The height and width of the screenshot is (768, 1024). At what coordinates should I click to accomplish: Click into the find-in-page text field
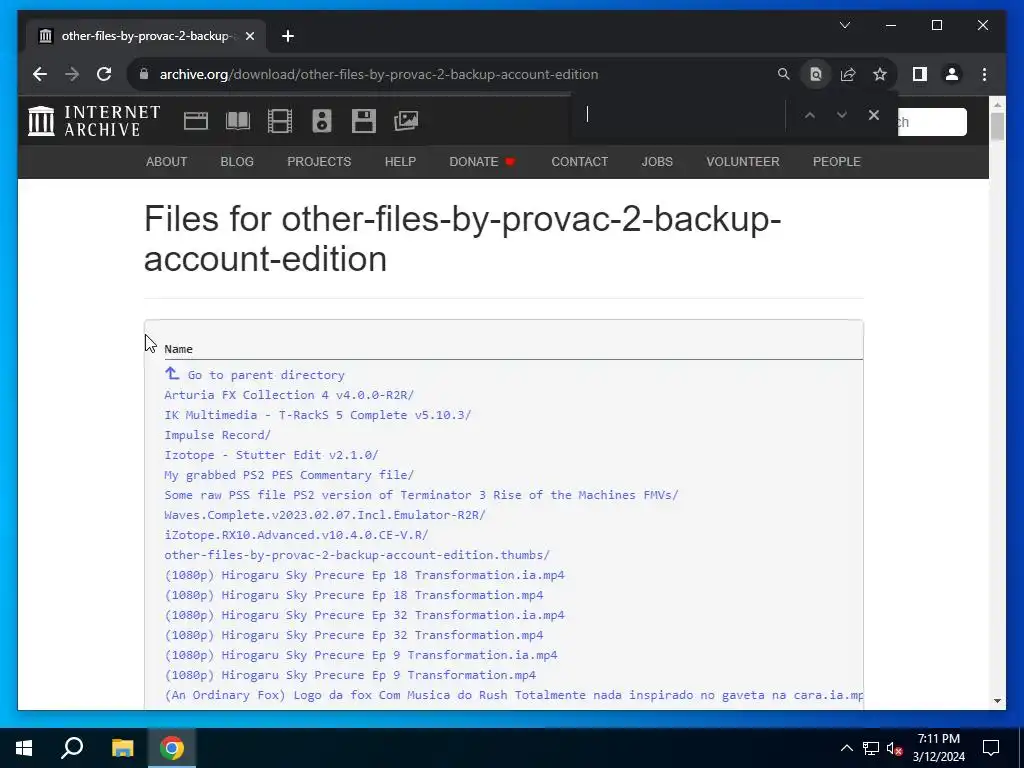pyautogui.click(x=679, y=115)
